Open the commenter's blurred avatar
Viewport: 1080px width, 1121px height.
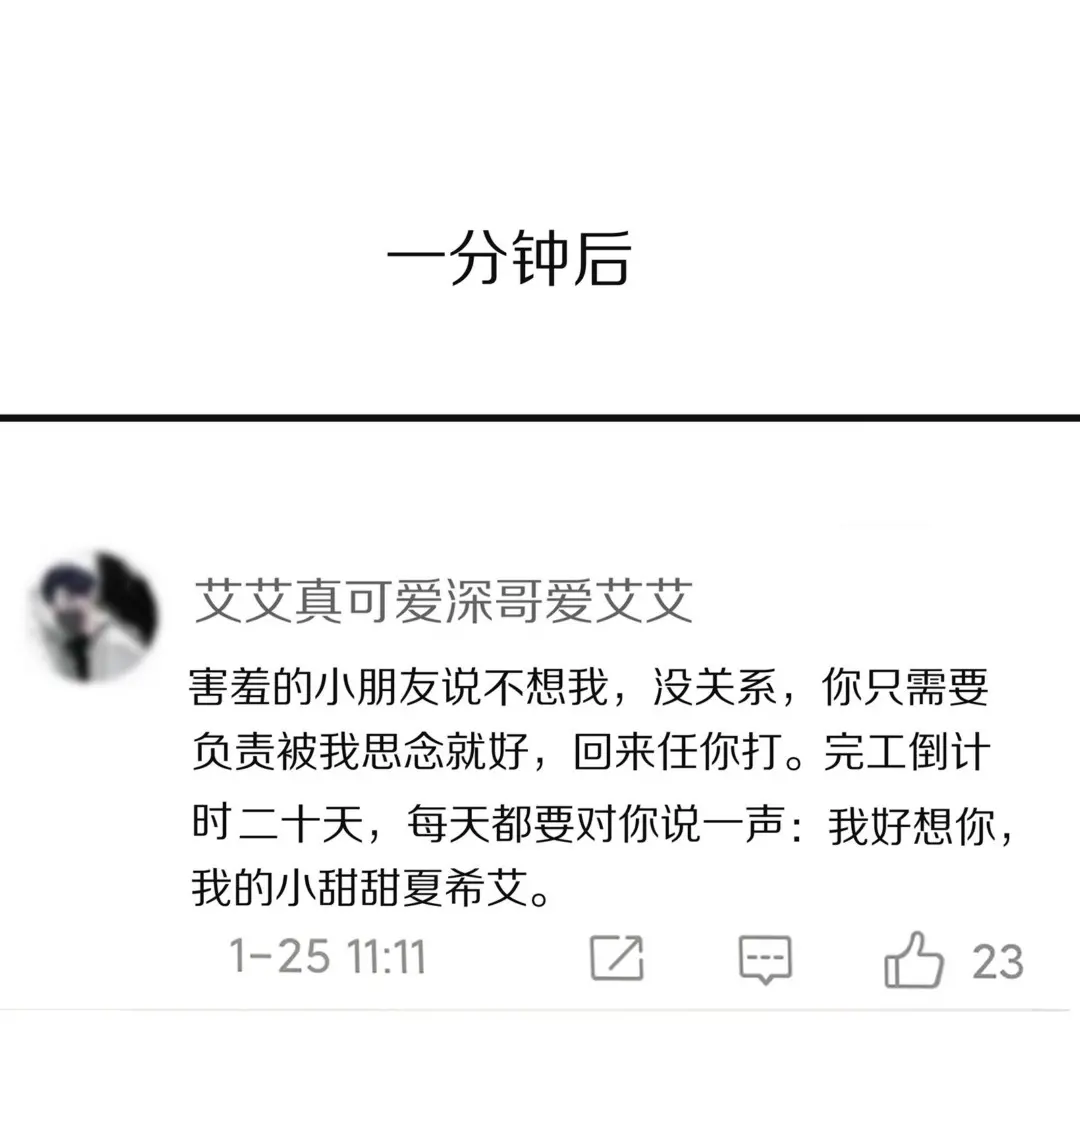click(x=94, y=616)
